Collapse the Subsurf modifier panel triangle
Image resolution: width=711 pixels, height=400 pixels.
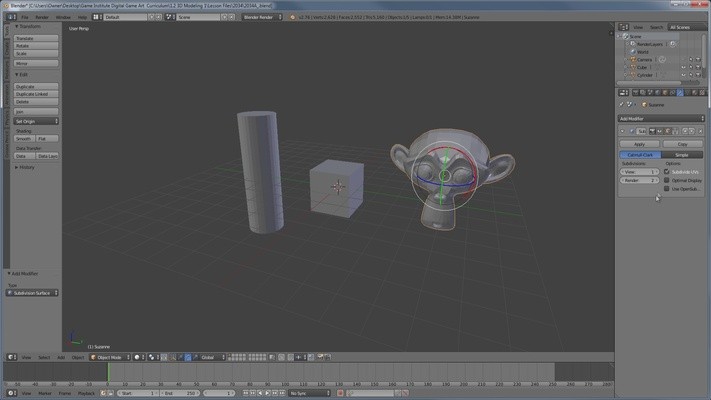623,131
